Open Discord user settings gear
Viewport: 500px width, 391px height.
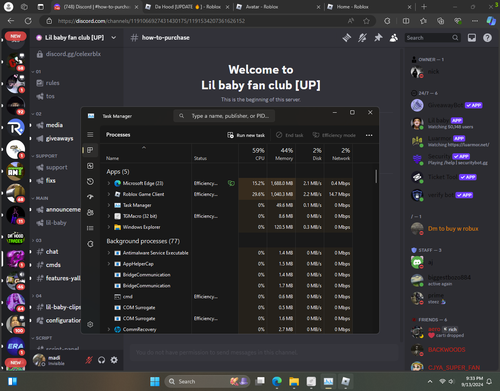[114, 360]
